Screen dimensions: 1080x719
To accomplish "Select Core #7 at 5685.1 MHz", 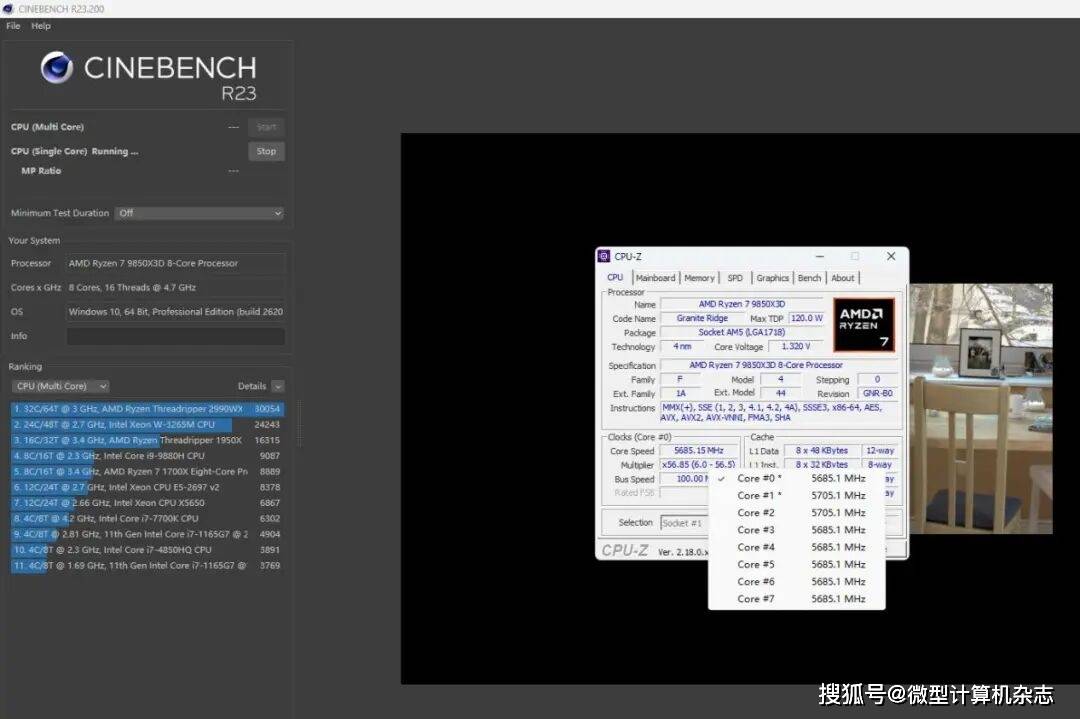I will pyautogui.click(x=800, y=599).
